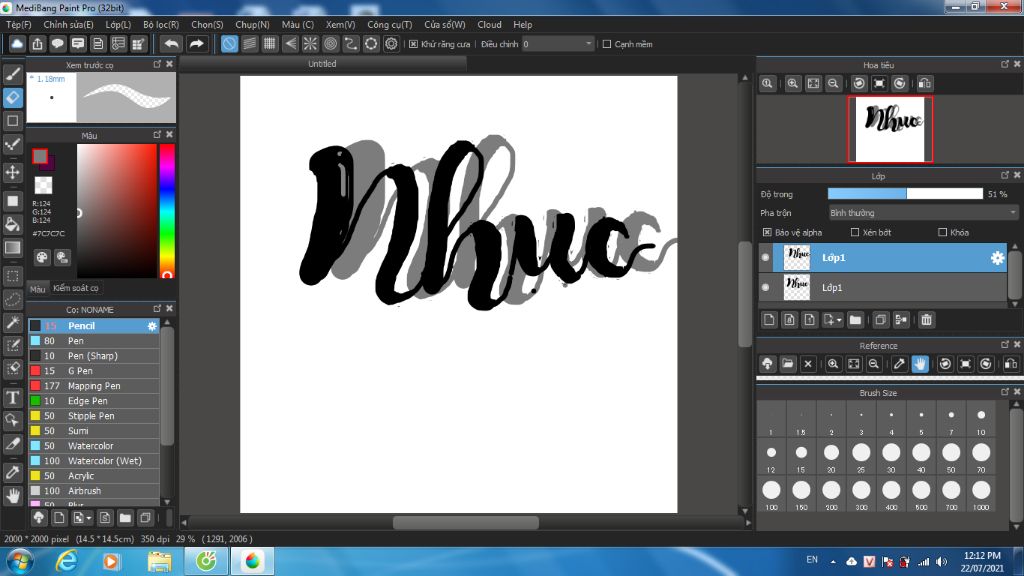This screenshot has width=1024, height=576.
Task: Select the Airbrush brush
Action: [x=94, y=491]
